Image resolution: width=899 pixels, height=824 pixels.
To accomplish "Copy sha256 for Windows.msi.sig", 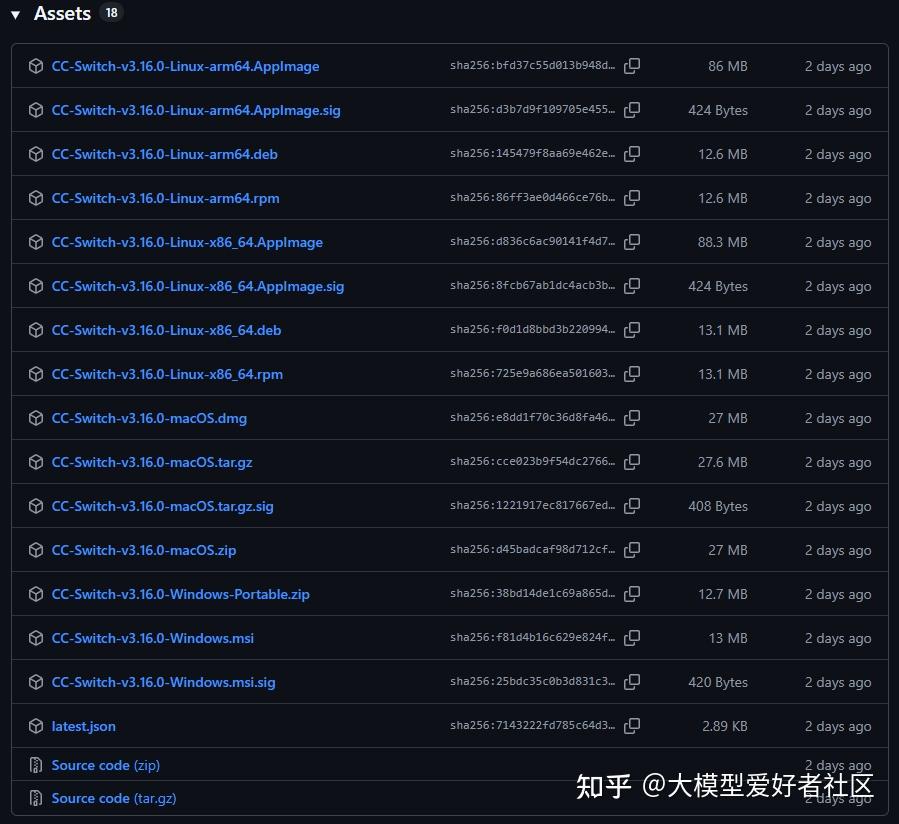I will tap(632, 682).
